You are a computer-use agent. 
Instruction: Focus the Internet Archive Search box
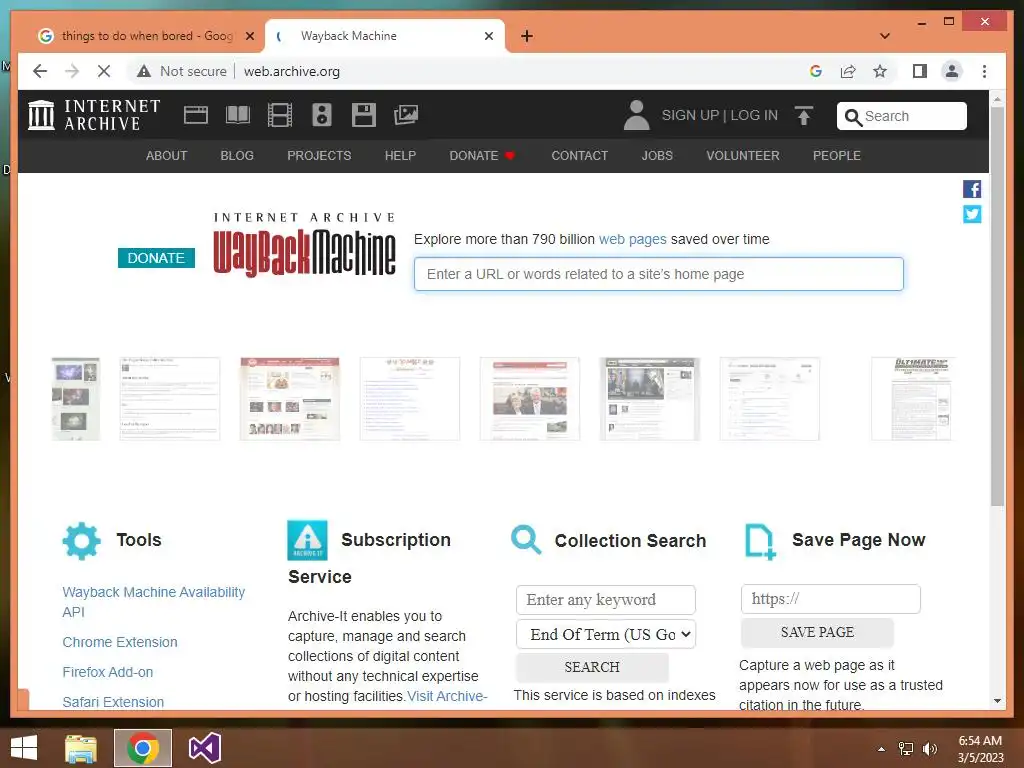pyautogui.click(x=902, y=116)
